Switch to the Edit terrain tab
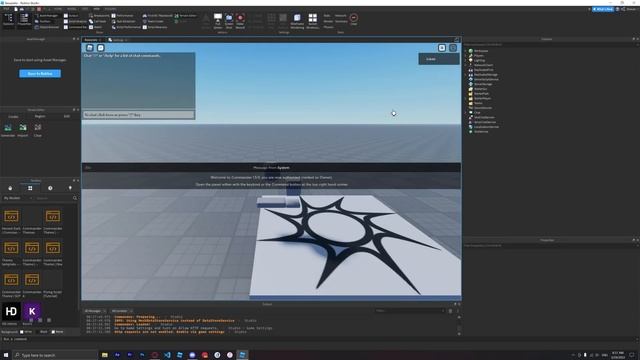The image size is (640, 360). pos(67,116)
